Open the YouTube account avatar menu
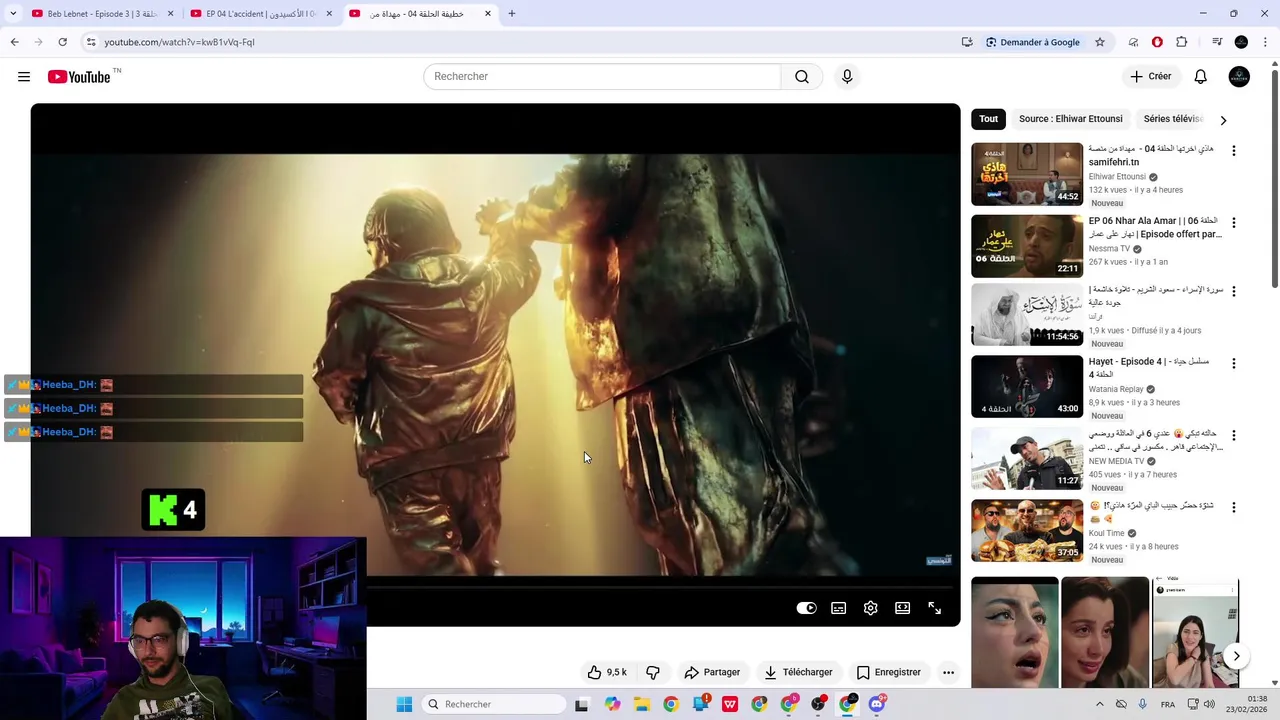The width and height of the screenshot is (1280, 720). (1239, 77)
